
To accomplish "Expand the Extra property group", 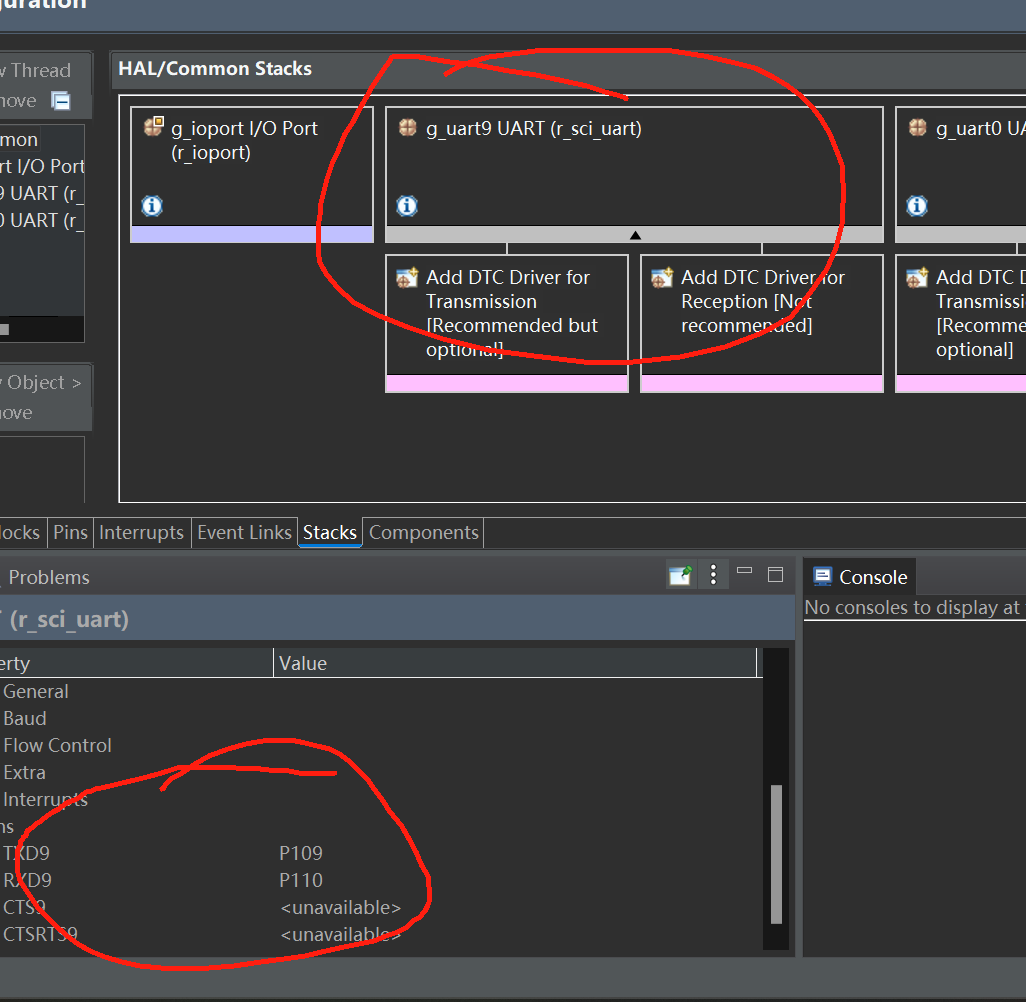I will [24, 773].
